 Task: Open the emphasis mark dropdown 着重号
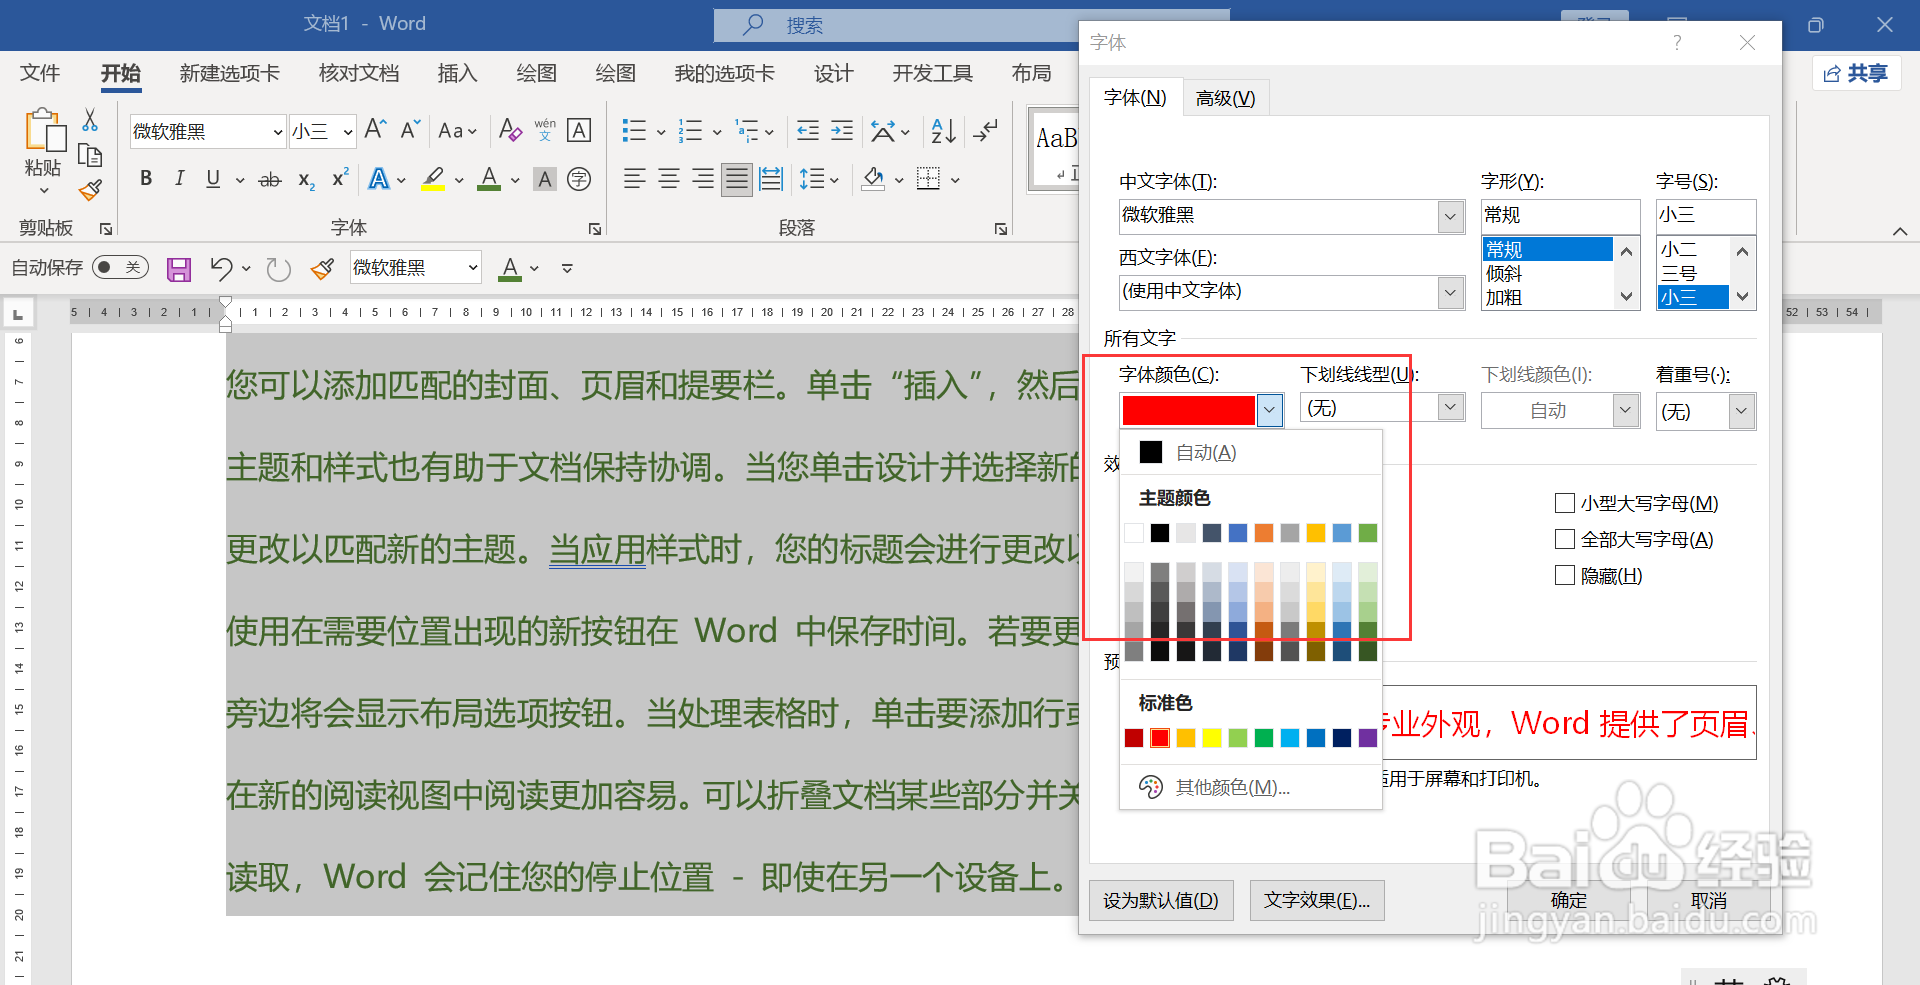(x=1741, y=411)
